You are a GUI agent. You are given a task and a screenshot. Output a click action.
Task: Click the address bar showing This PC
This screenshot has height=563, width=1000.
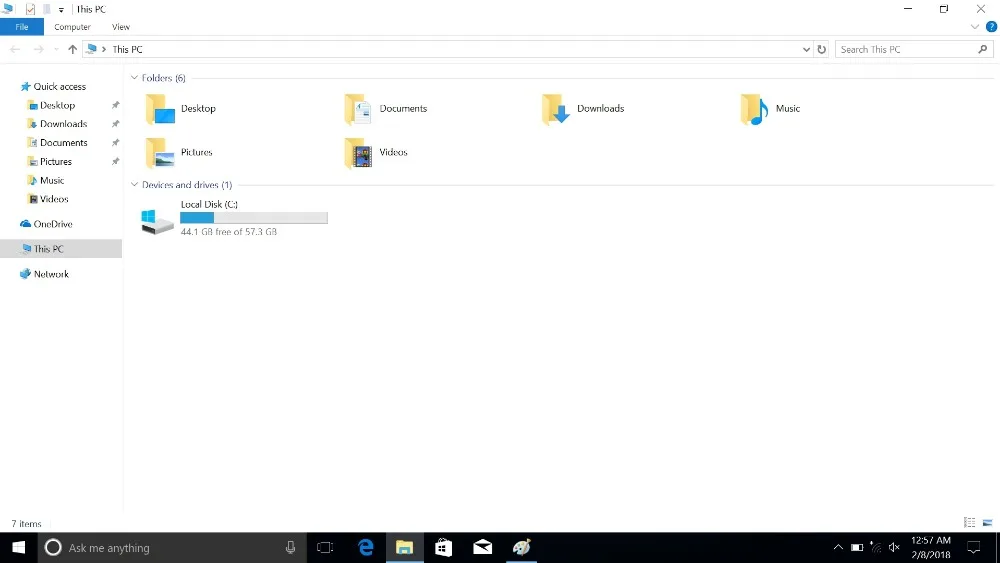[x=446, y=49]
